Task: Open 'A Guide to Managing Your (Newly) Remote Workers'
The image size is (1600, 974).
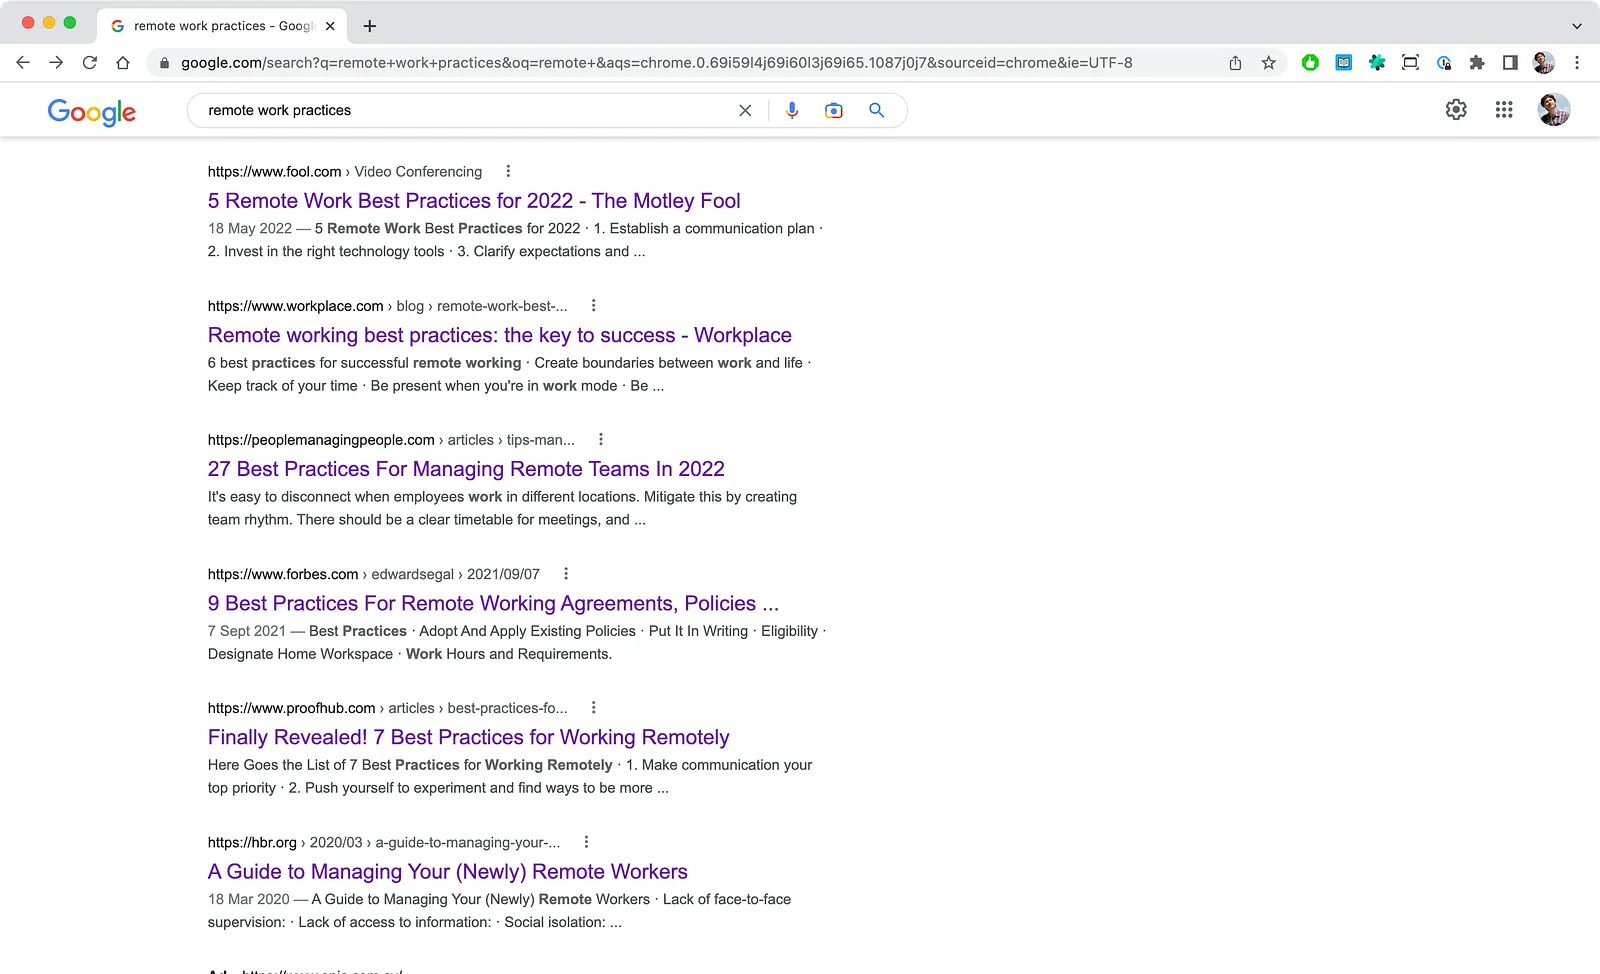Action: [448, 871]
